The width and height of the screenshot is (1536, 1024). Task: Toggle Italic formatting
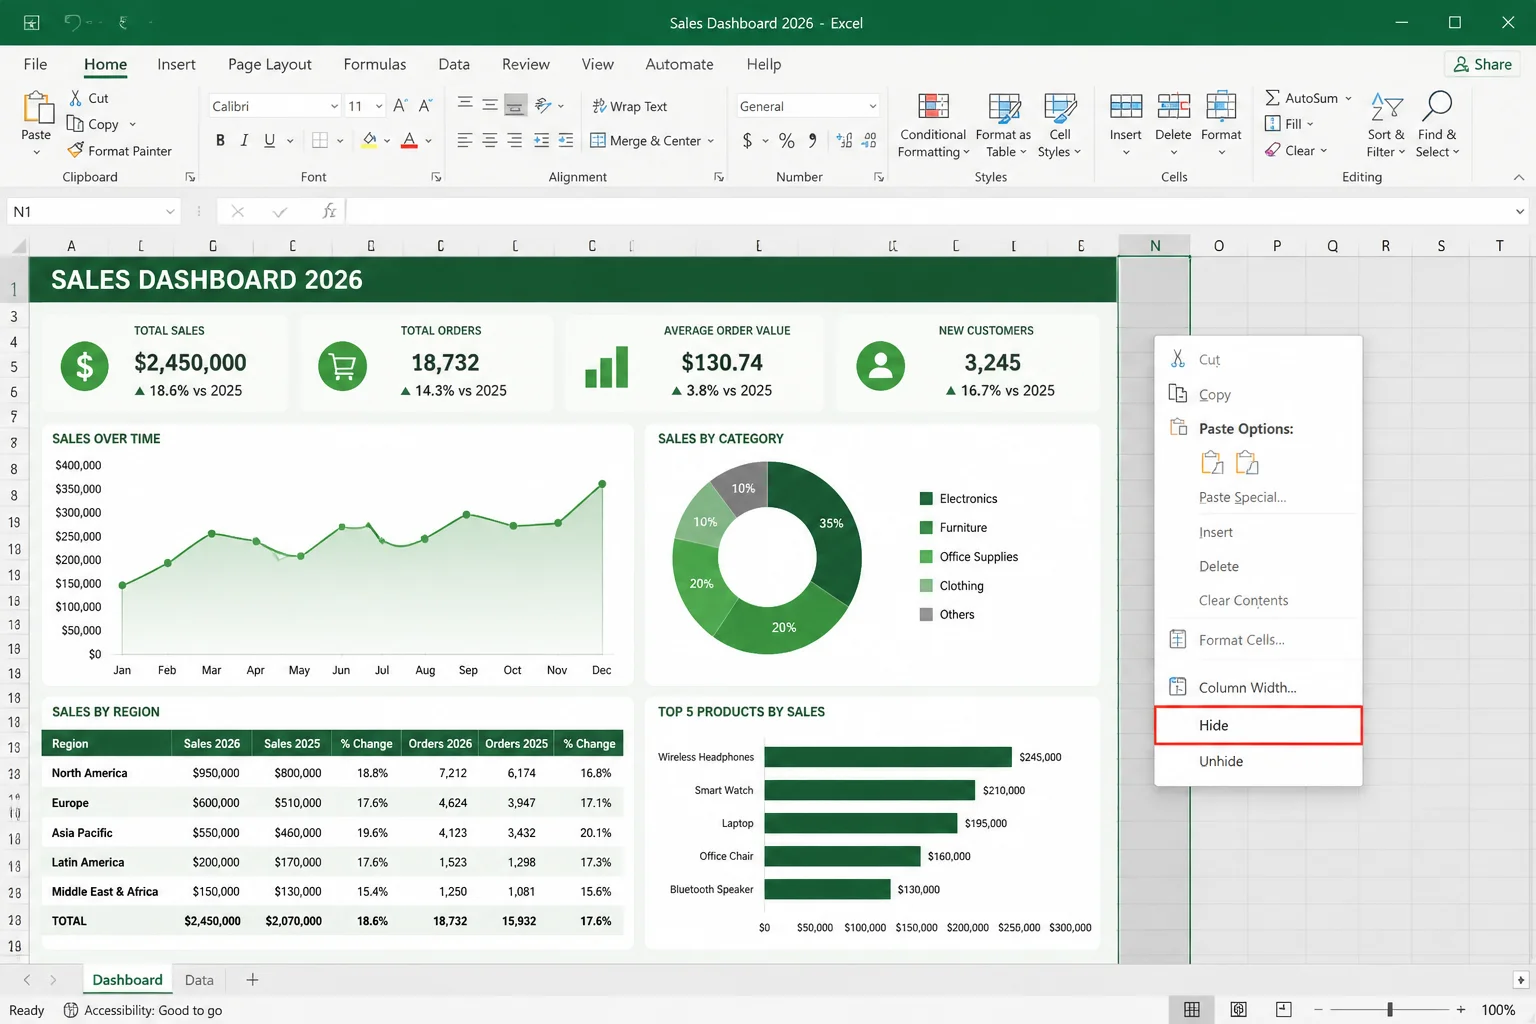[x=244, y=140]
